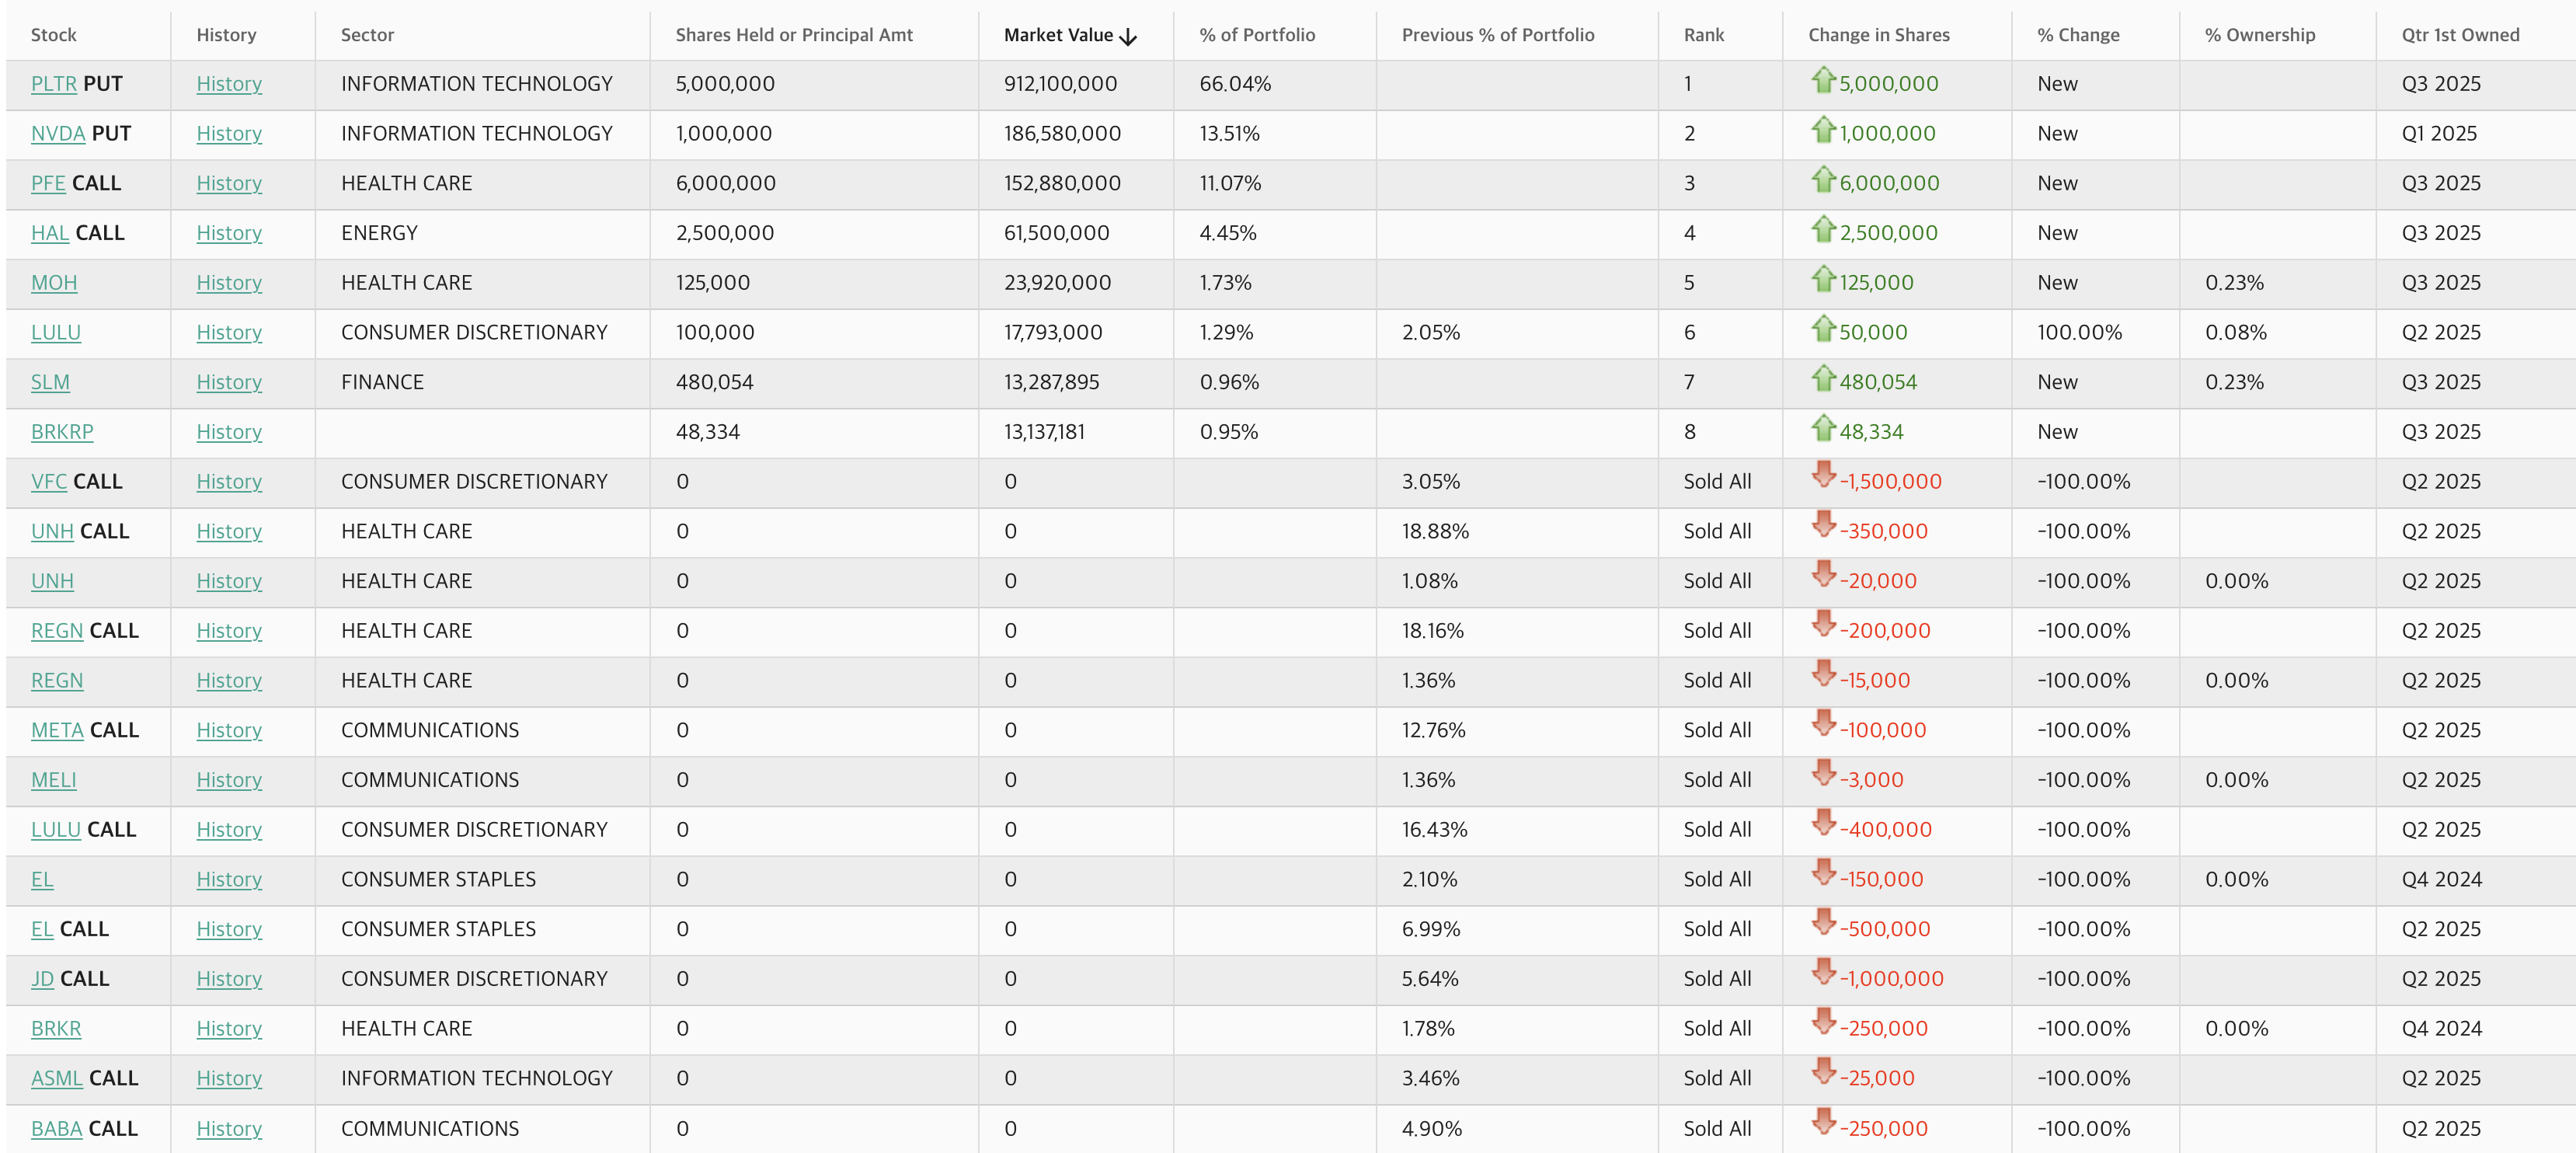Sort table by Stock column header
The image size is (2576, 1153).
click(x=54, y=35)
